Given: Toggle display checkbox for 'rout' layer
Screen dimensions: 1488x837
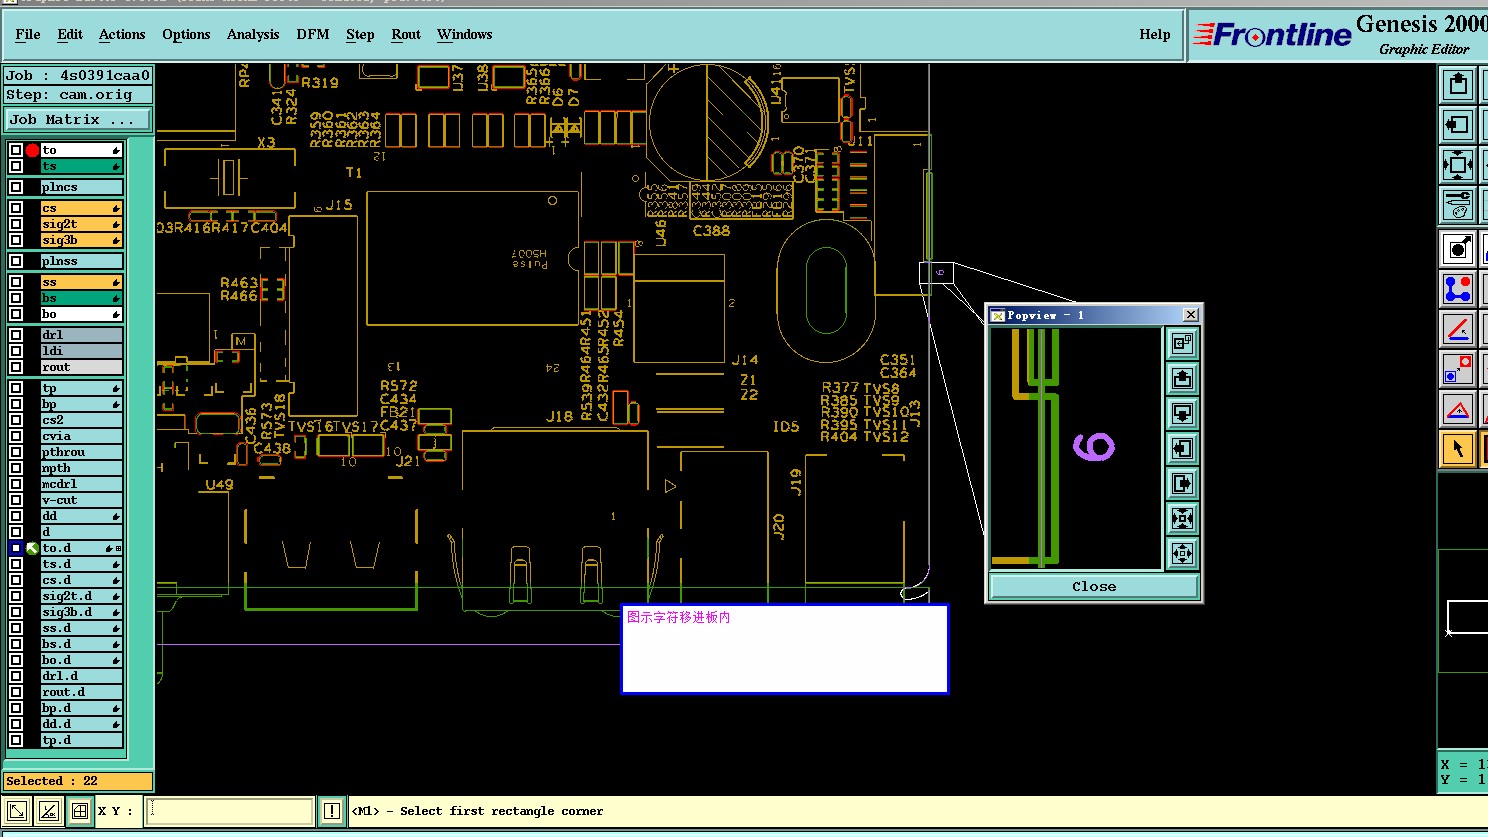Looking at the screenshot, I should [16, 367].
